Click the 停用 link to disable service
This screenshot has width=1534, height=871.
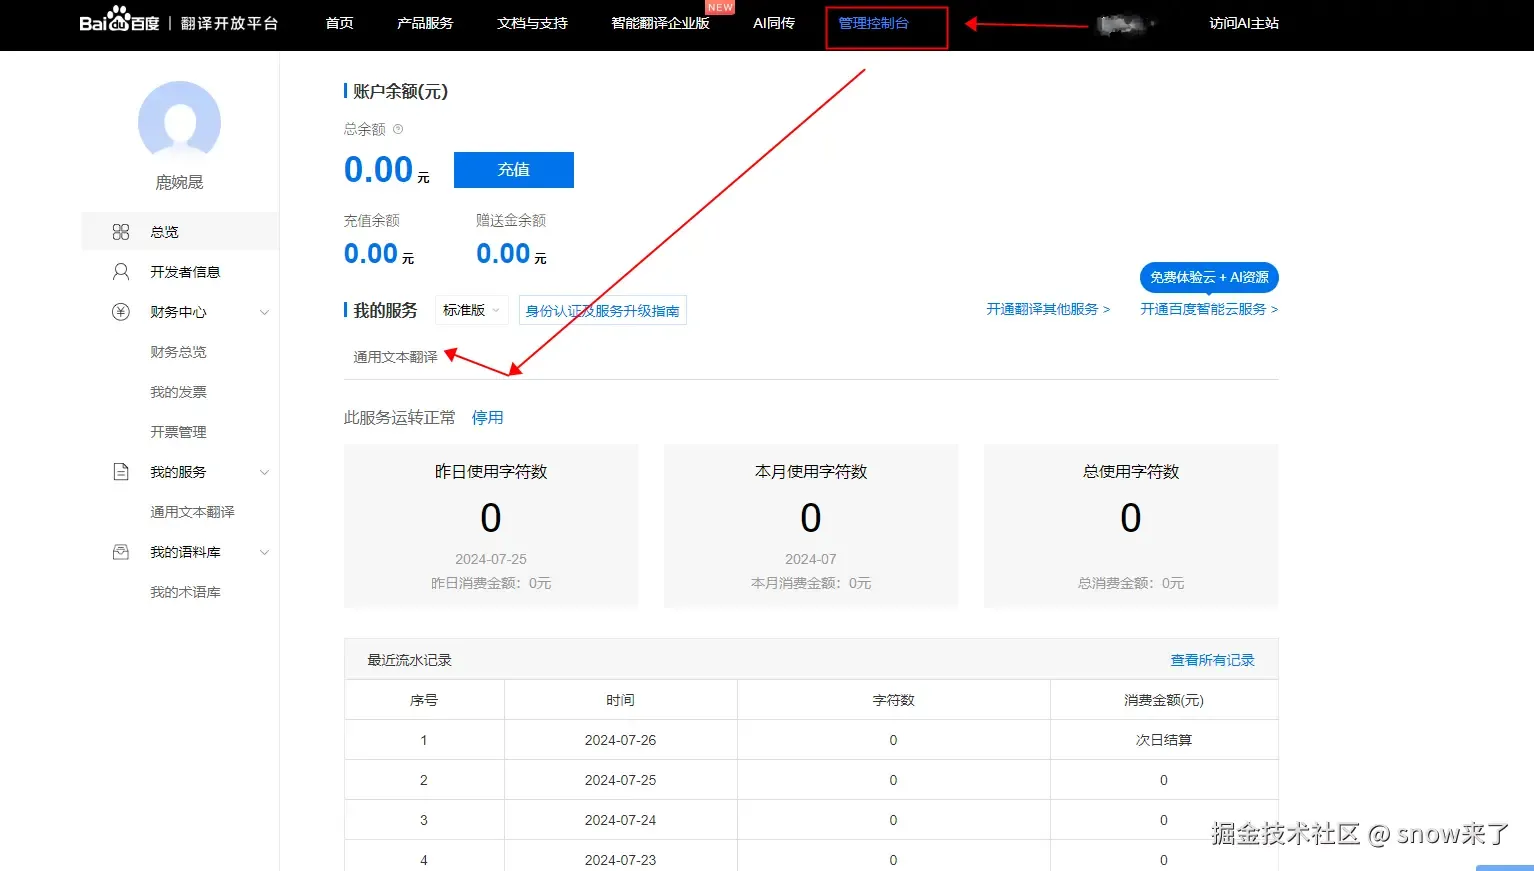click(488, 418)
